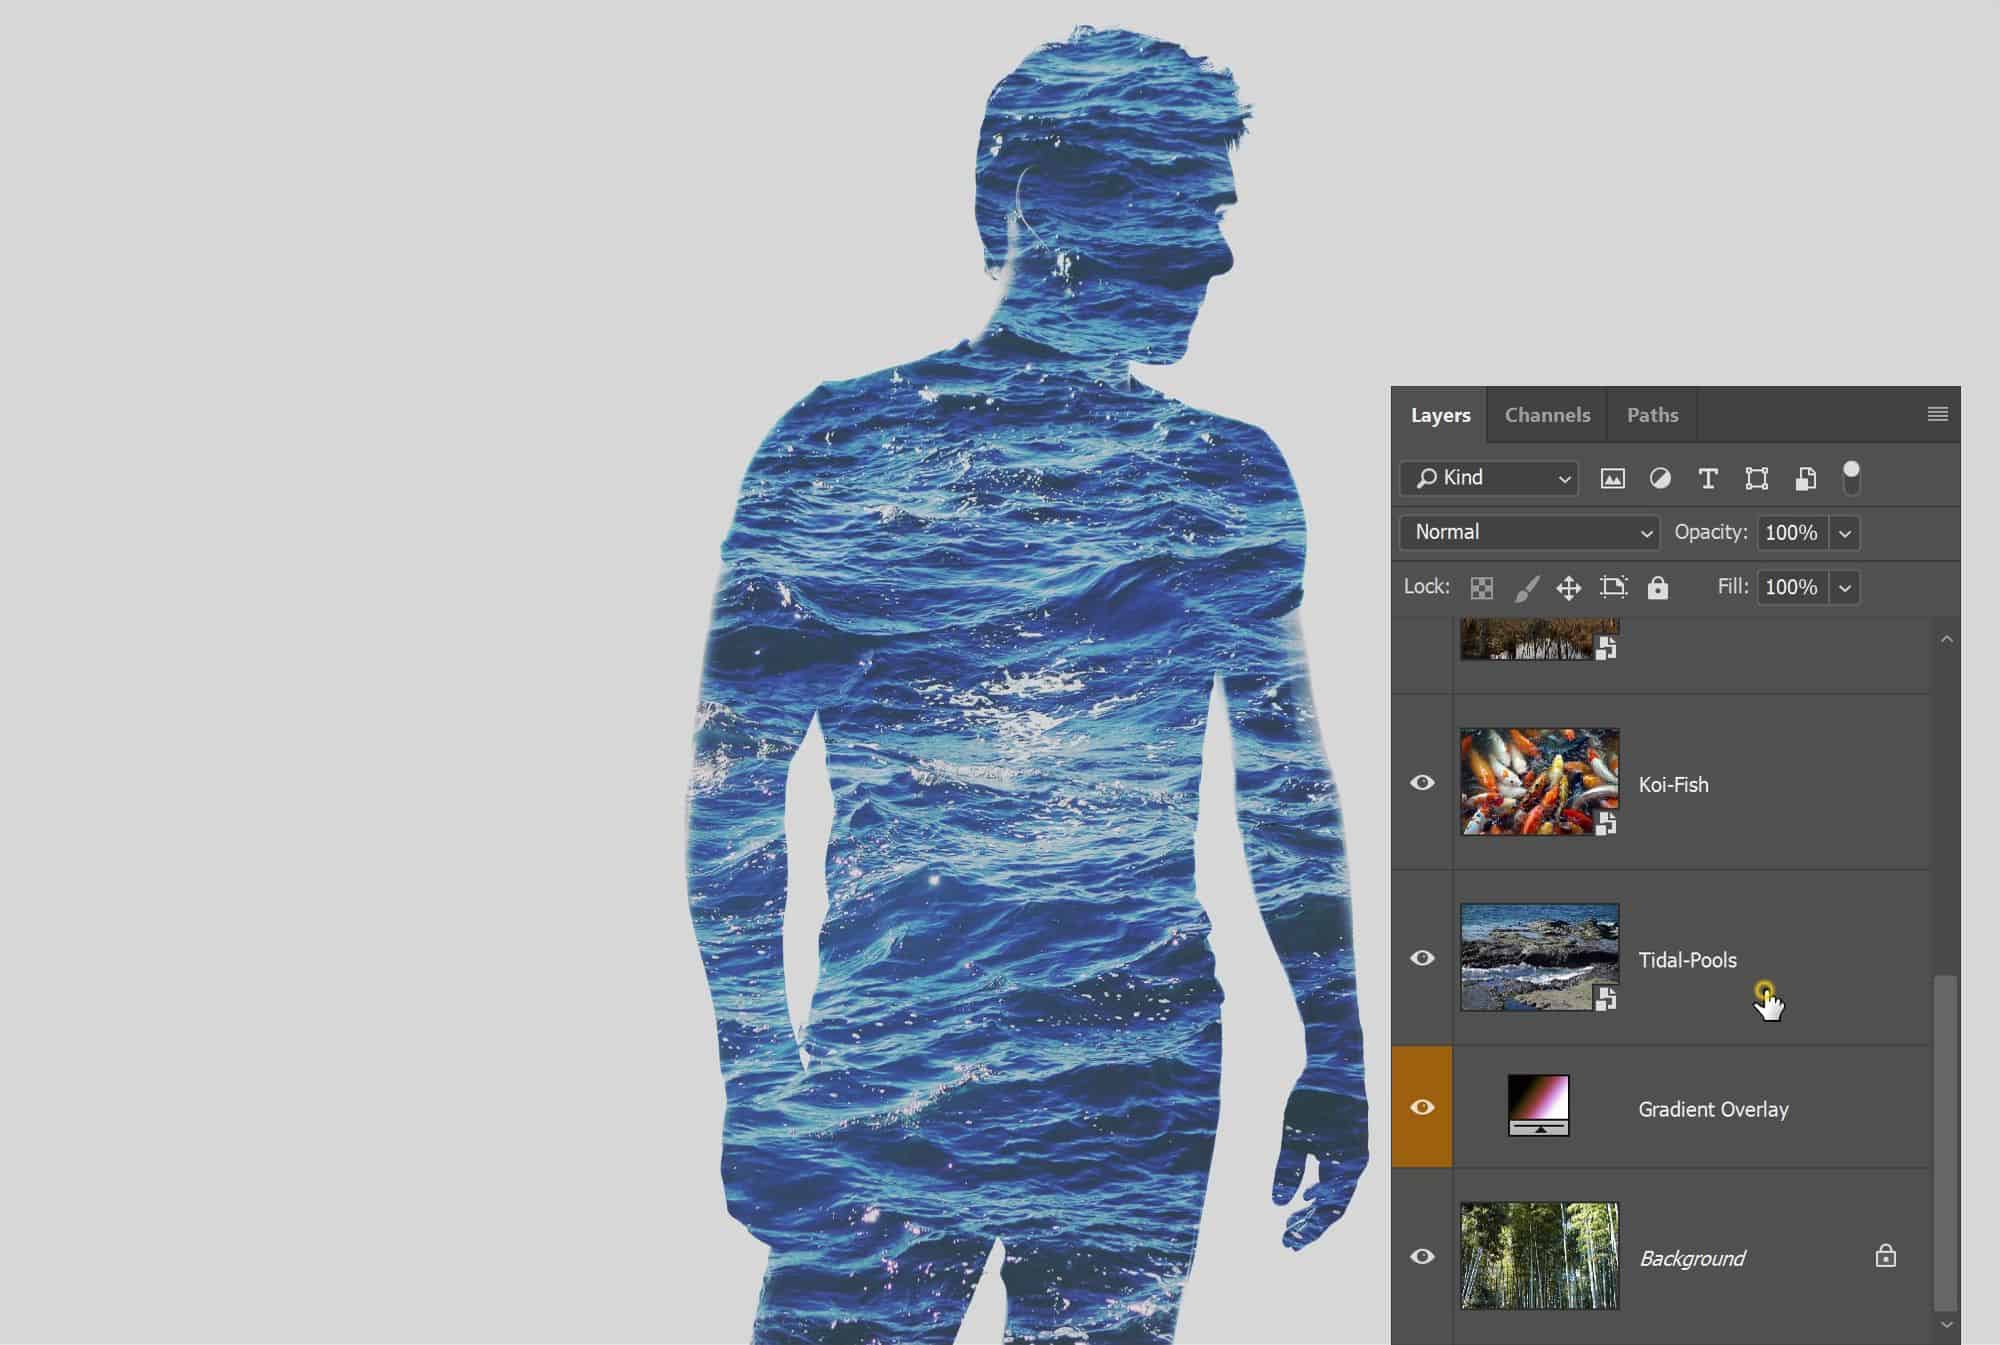The image size is (2000, 1345).
Task: Open the Fill slider dropdown arrow
Action: tap(1845, 588)
